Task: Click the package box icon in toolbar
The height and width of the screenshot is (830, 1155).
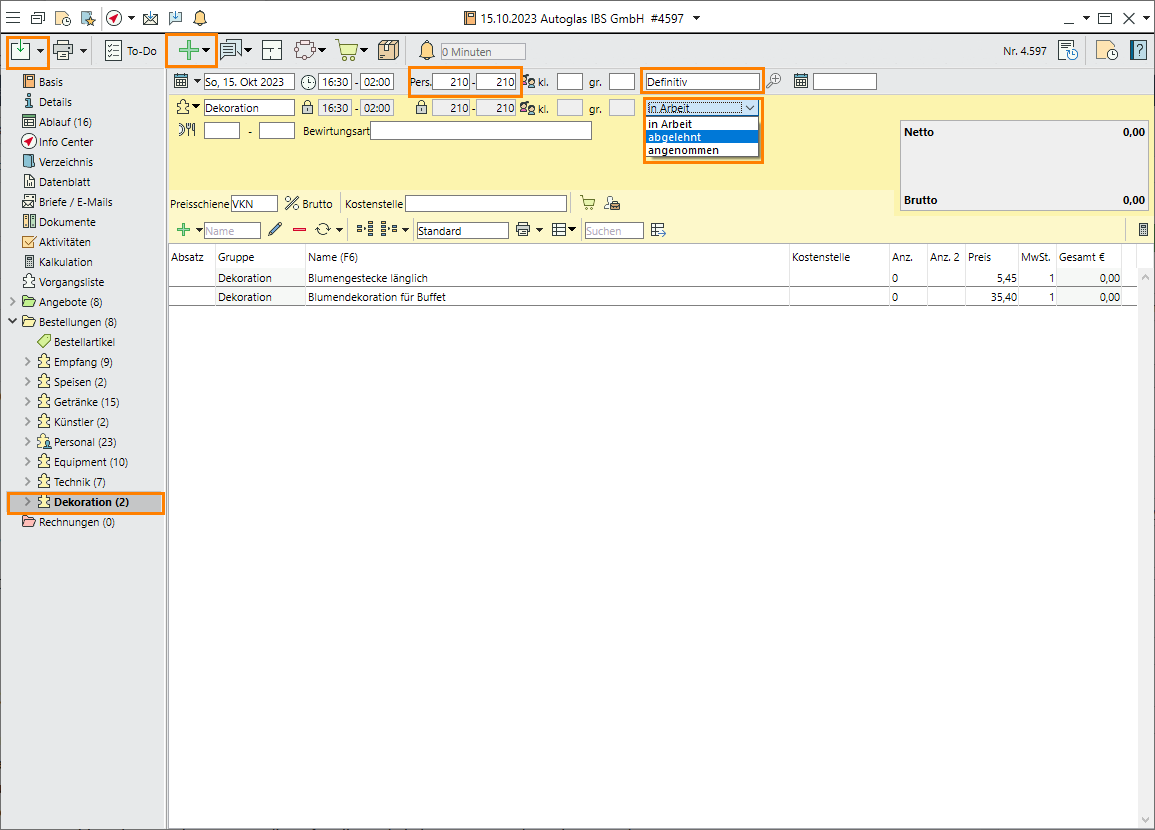Action: [x=389, y=51]
